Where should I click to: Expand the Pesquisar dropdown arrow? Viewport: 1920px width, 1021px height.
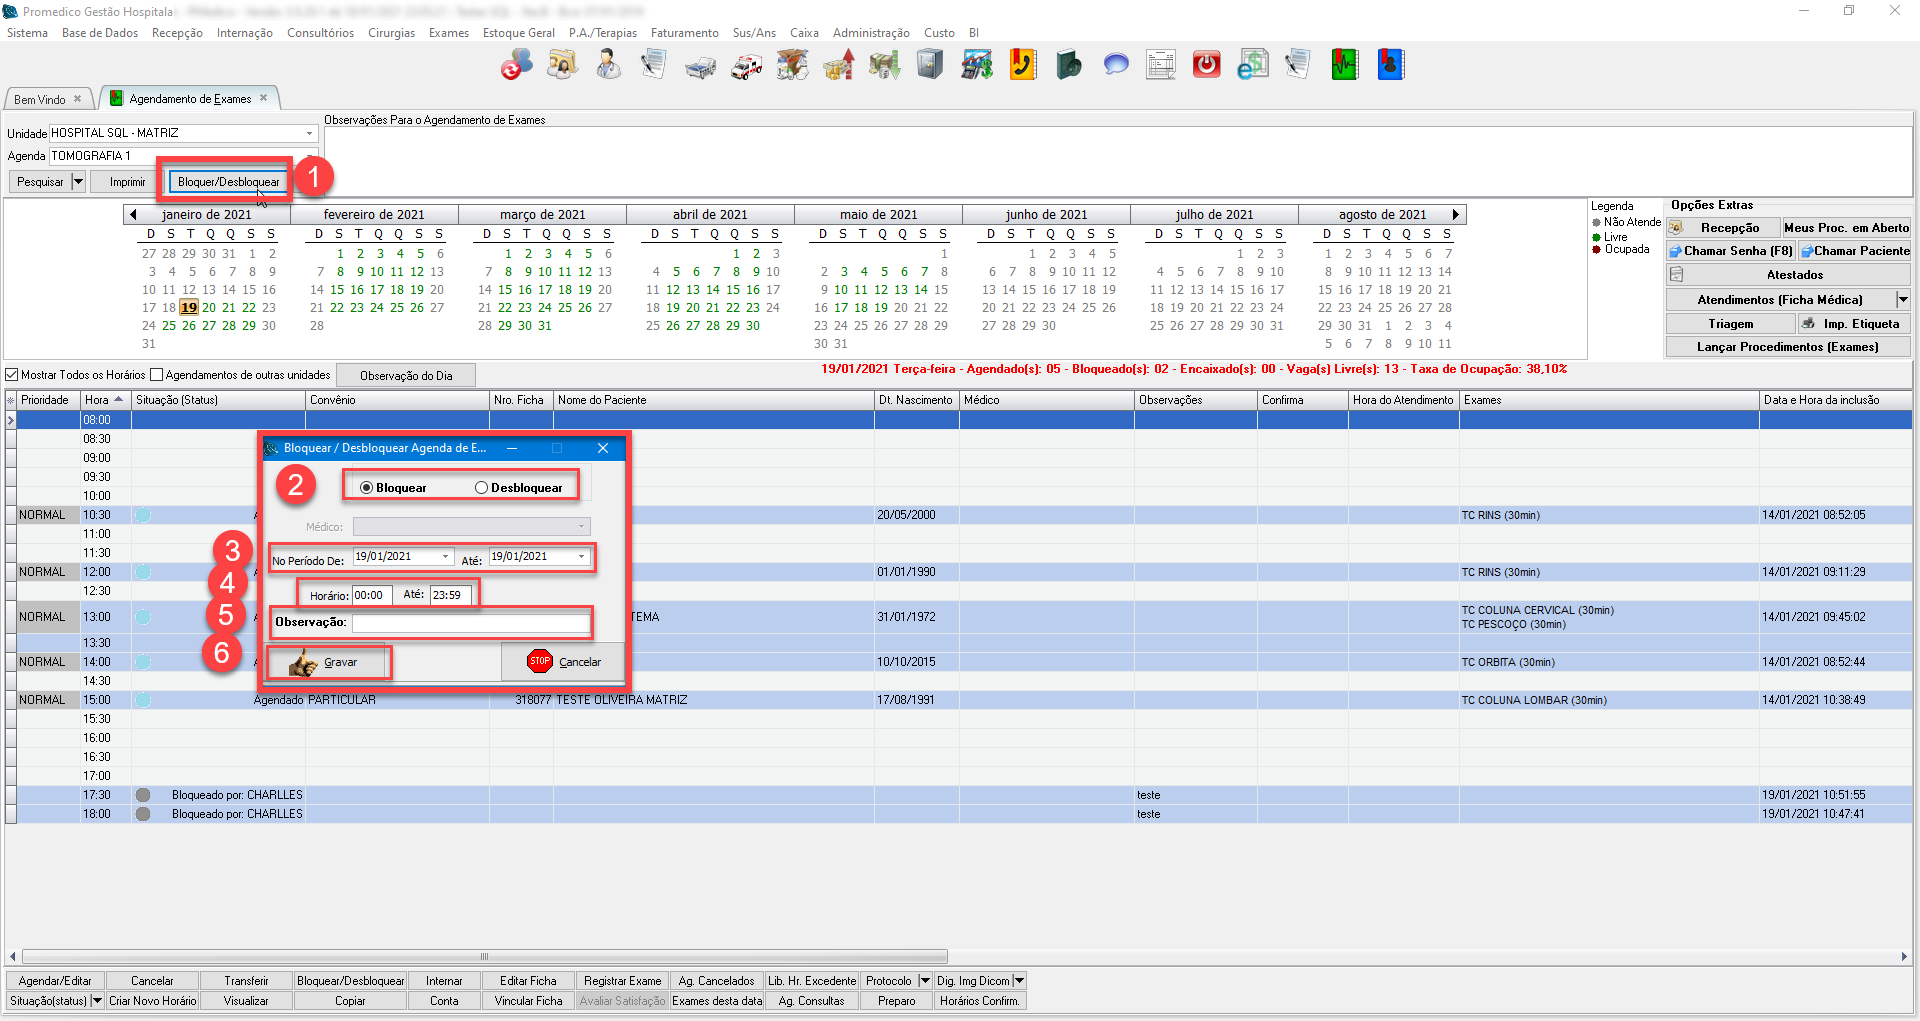[x=78, y=182]
